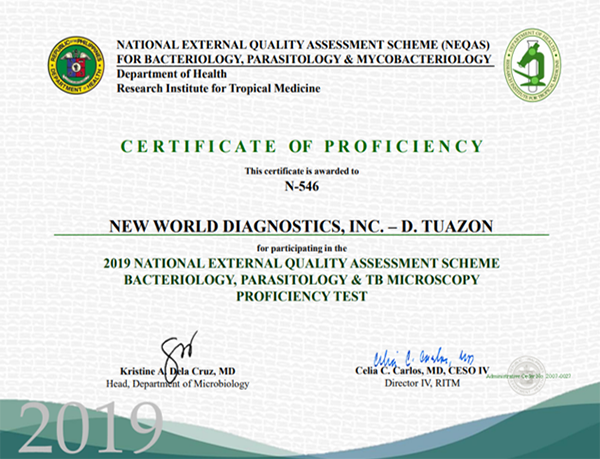Select the code 'N-546'
Screen dimensions: 600x459
tap(302, 186)
